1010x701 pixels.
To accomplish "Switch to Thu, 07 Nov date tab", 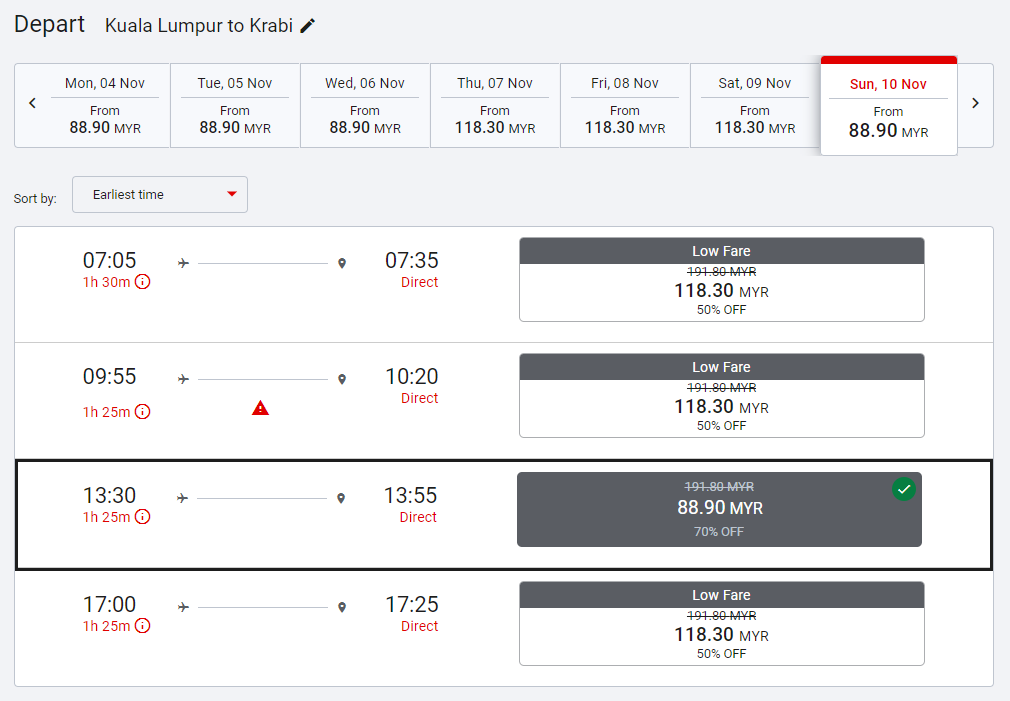I will (x=495, y=106).
